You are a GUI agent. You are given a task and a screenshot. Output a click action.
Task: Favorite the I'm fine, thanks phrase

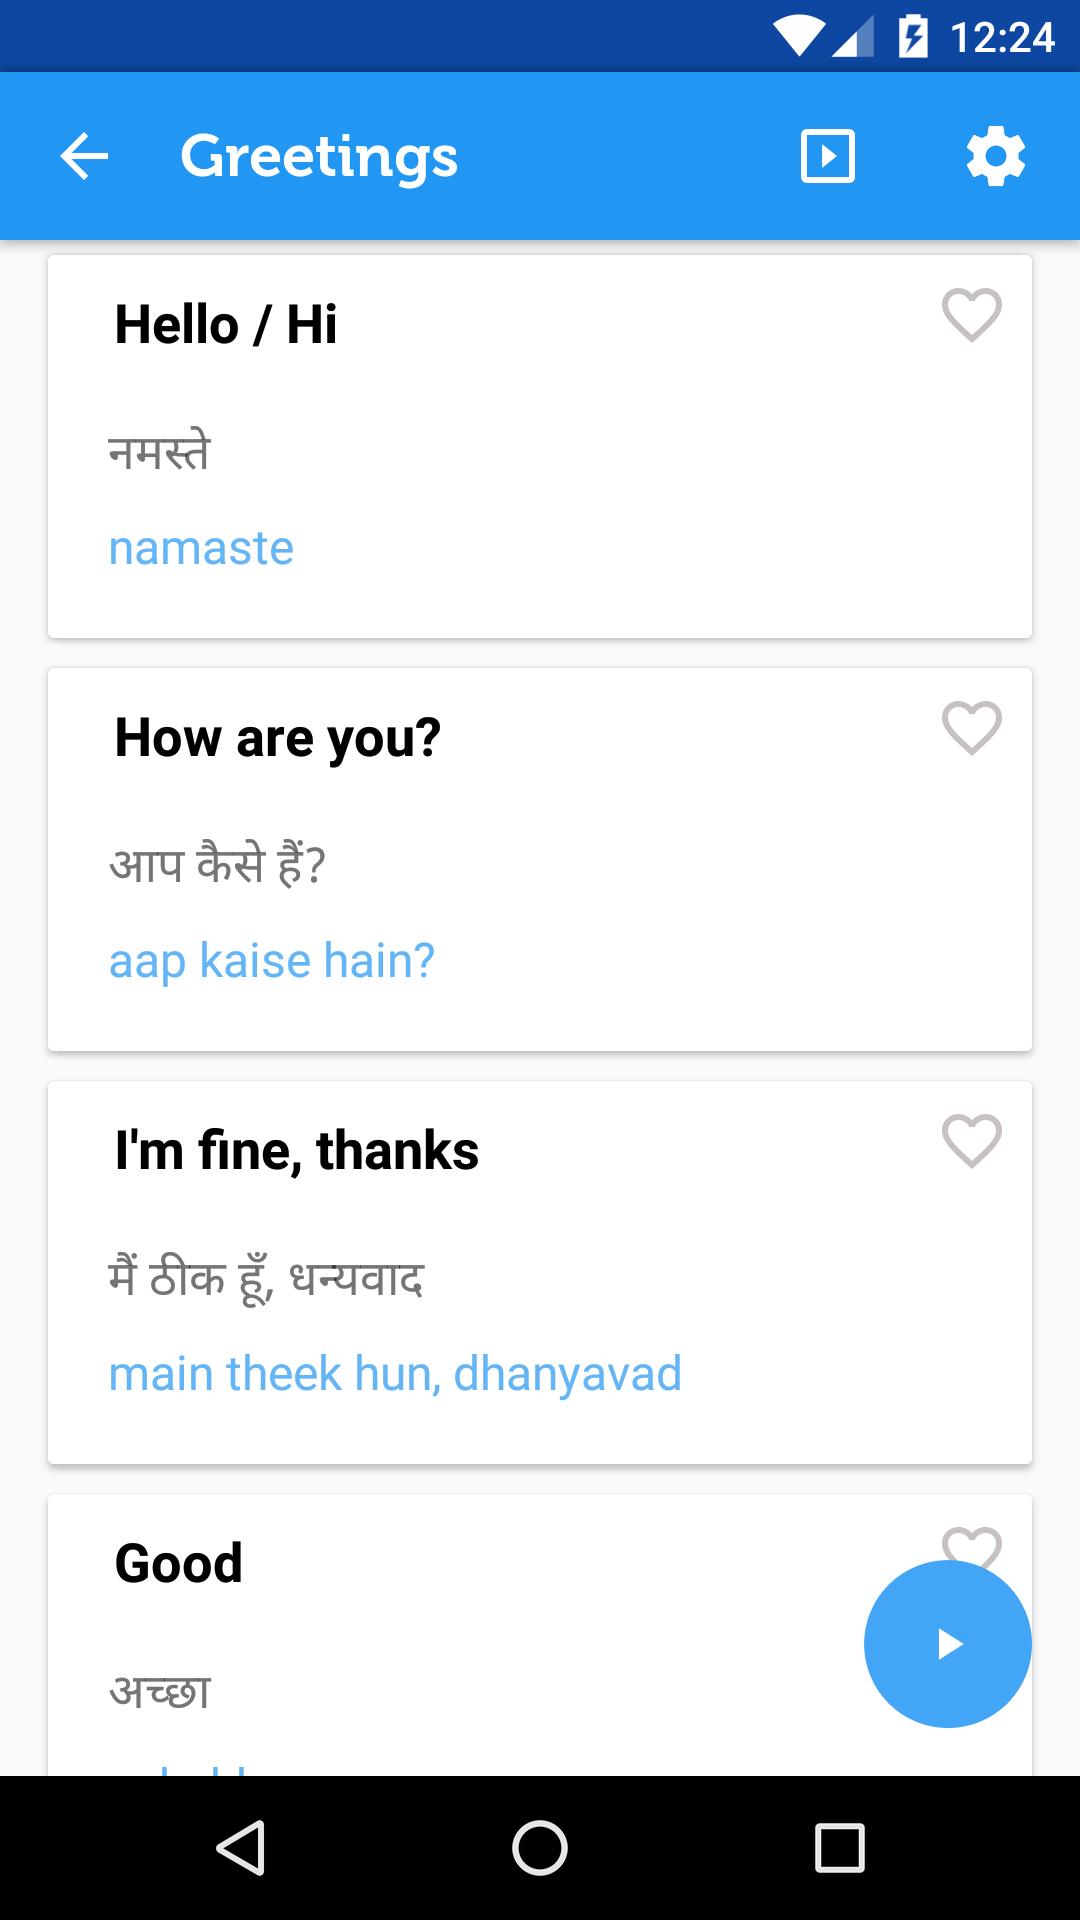tap(971, 1141)
